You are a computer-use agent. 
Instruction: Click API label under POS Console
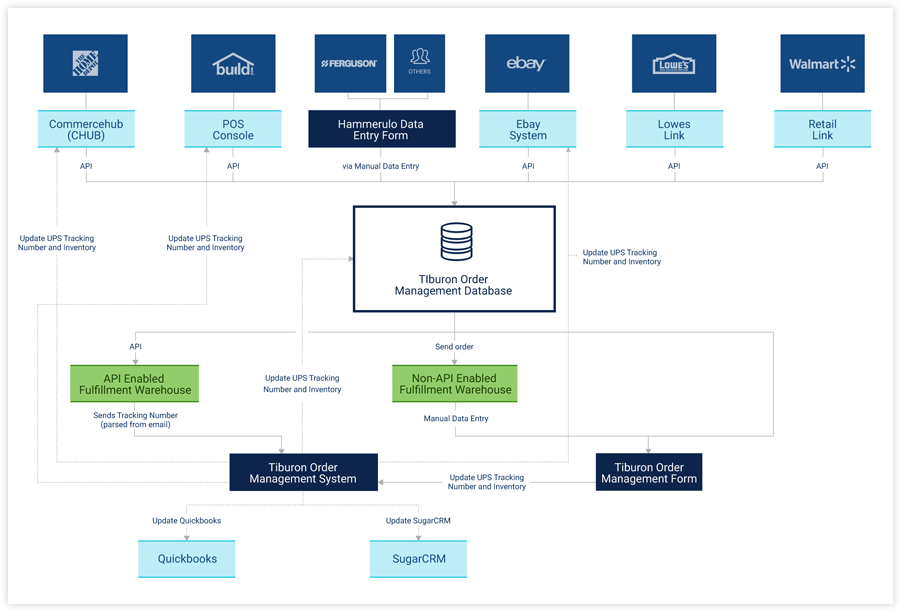pyautogui.click(x=233, y=166)
